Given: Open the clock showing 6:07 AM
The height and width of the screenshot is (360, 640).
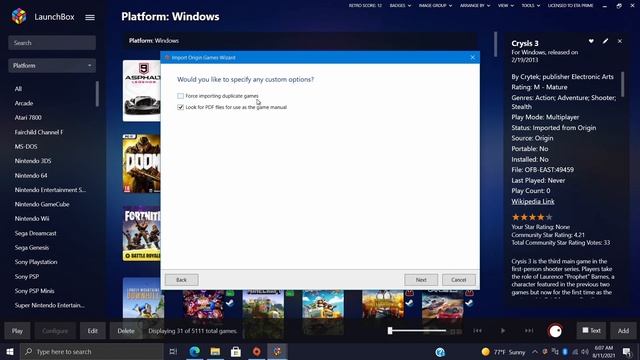Looking at the screenshot, I should click(604, 352).
